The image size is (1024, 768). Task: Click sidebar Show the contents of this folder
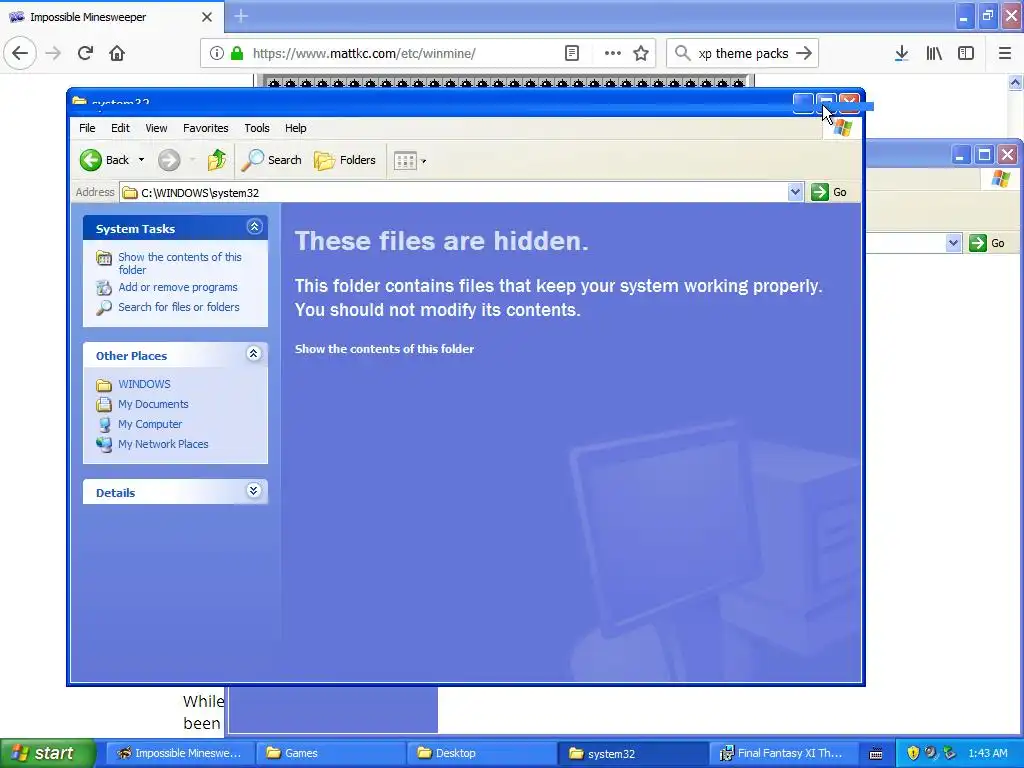180,263
